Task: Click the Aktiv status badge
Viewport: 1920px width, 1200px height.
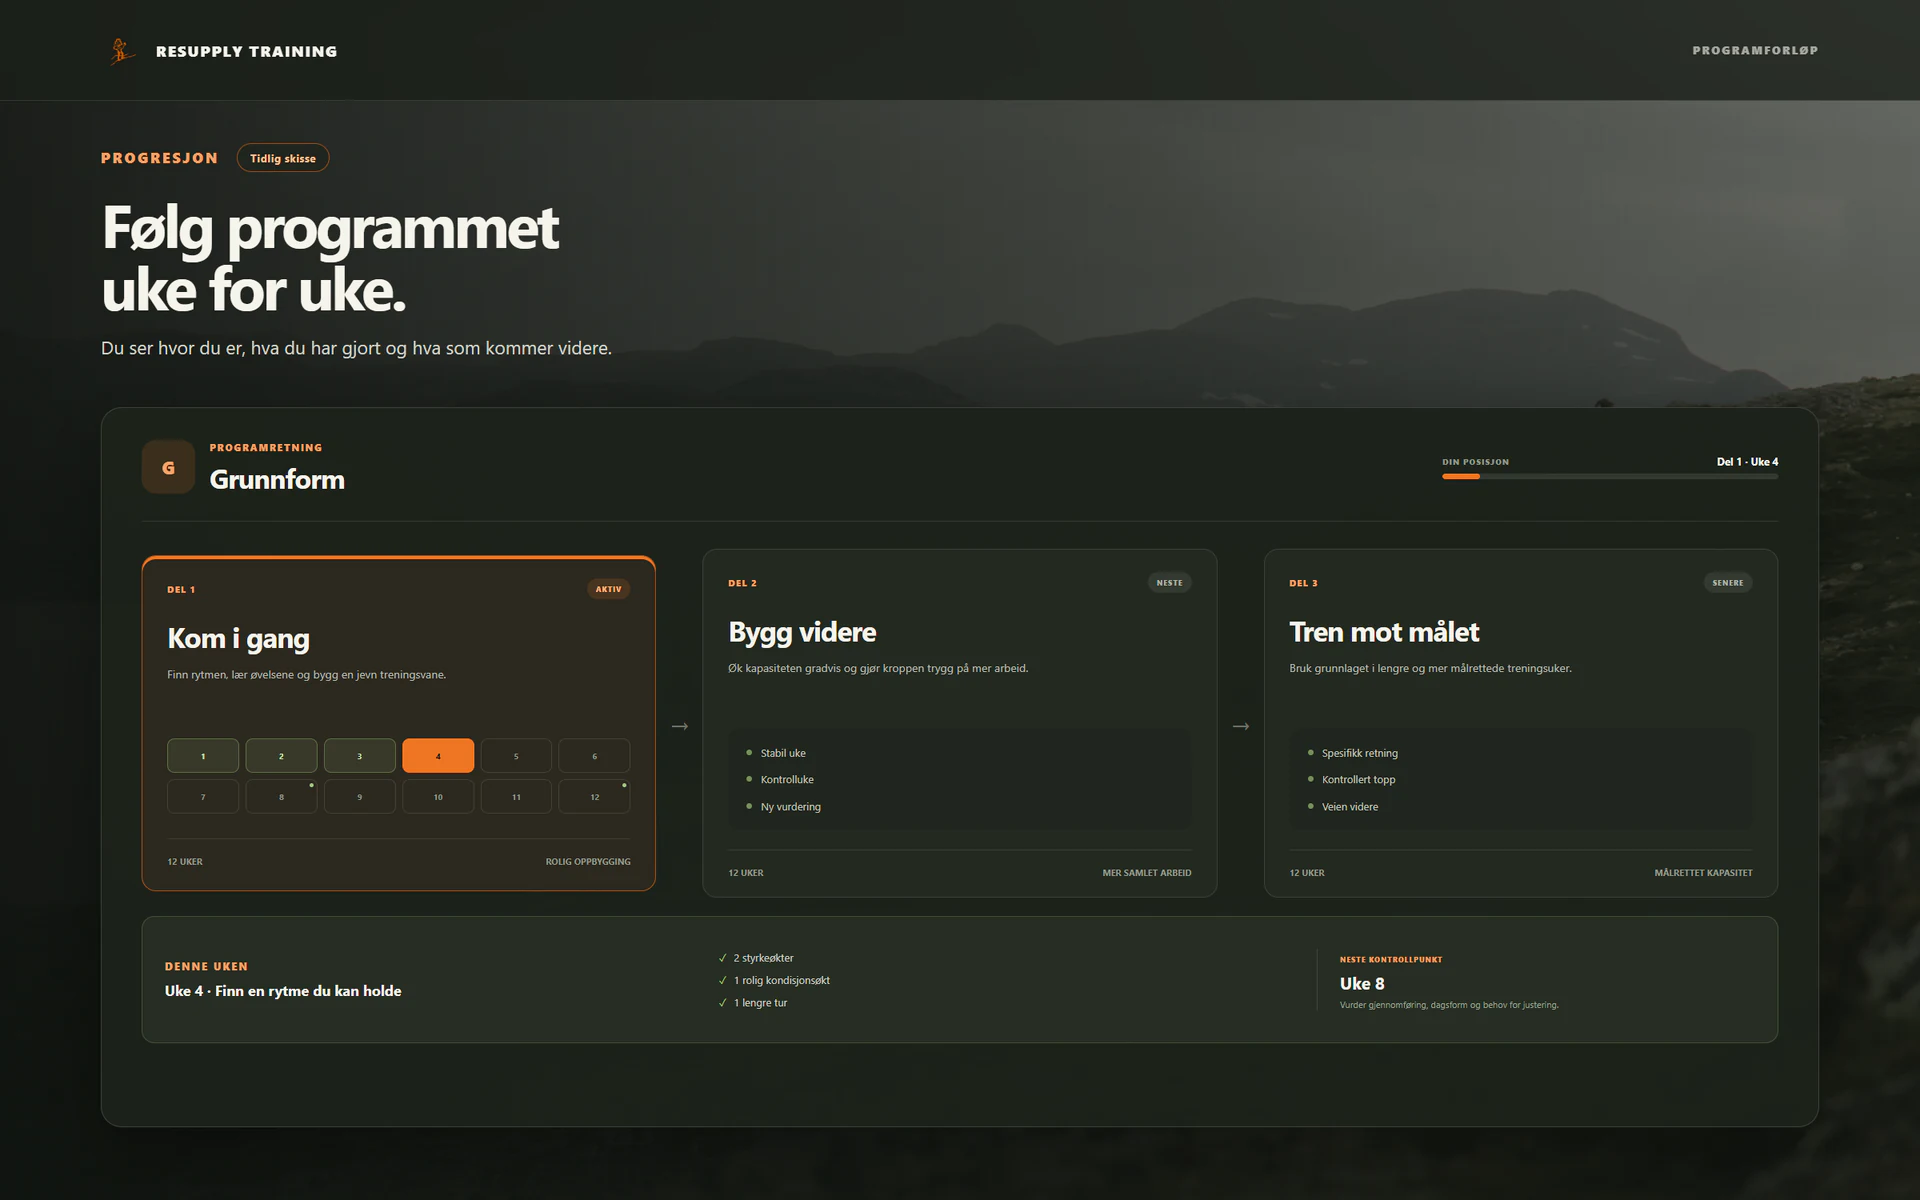Action: 608,589
